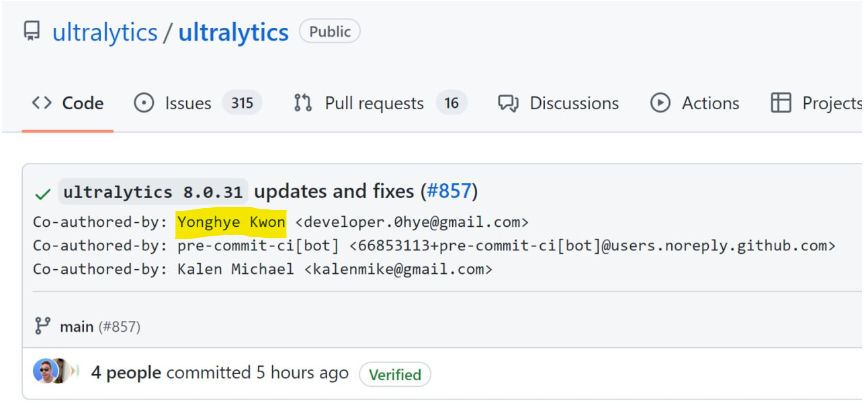The width and height of the screenshot is (866, 405).
Task: Click the green commit status checkmark
Action: click(43, 194)
